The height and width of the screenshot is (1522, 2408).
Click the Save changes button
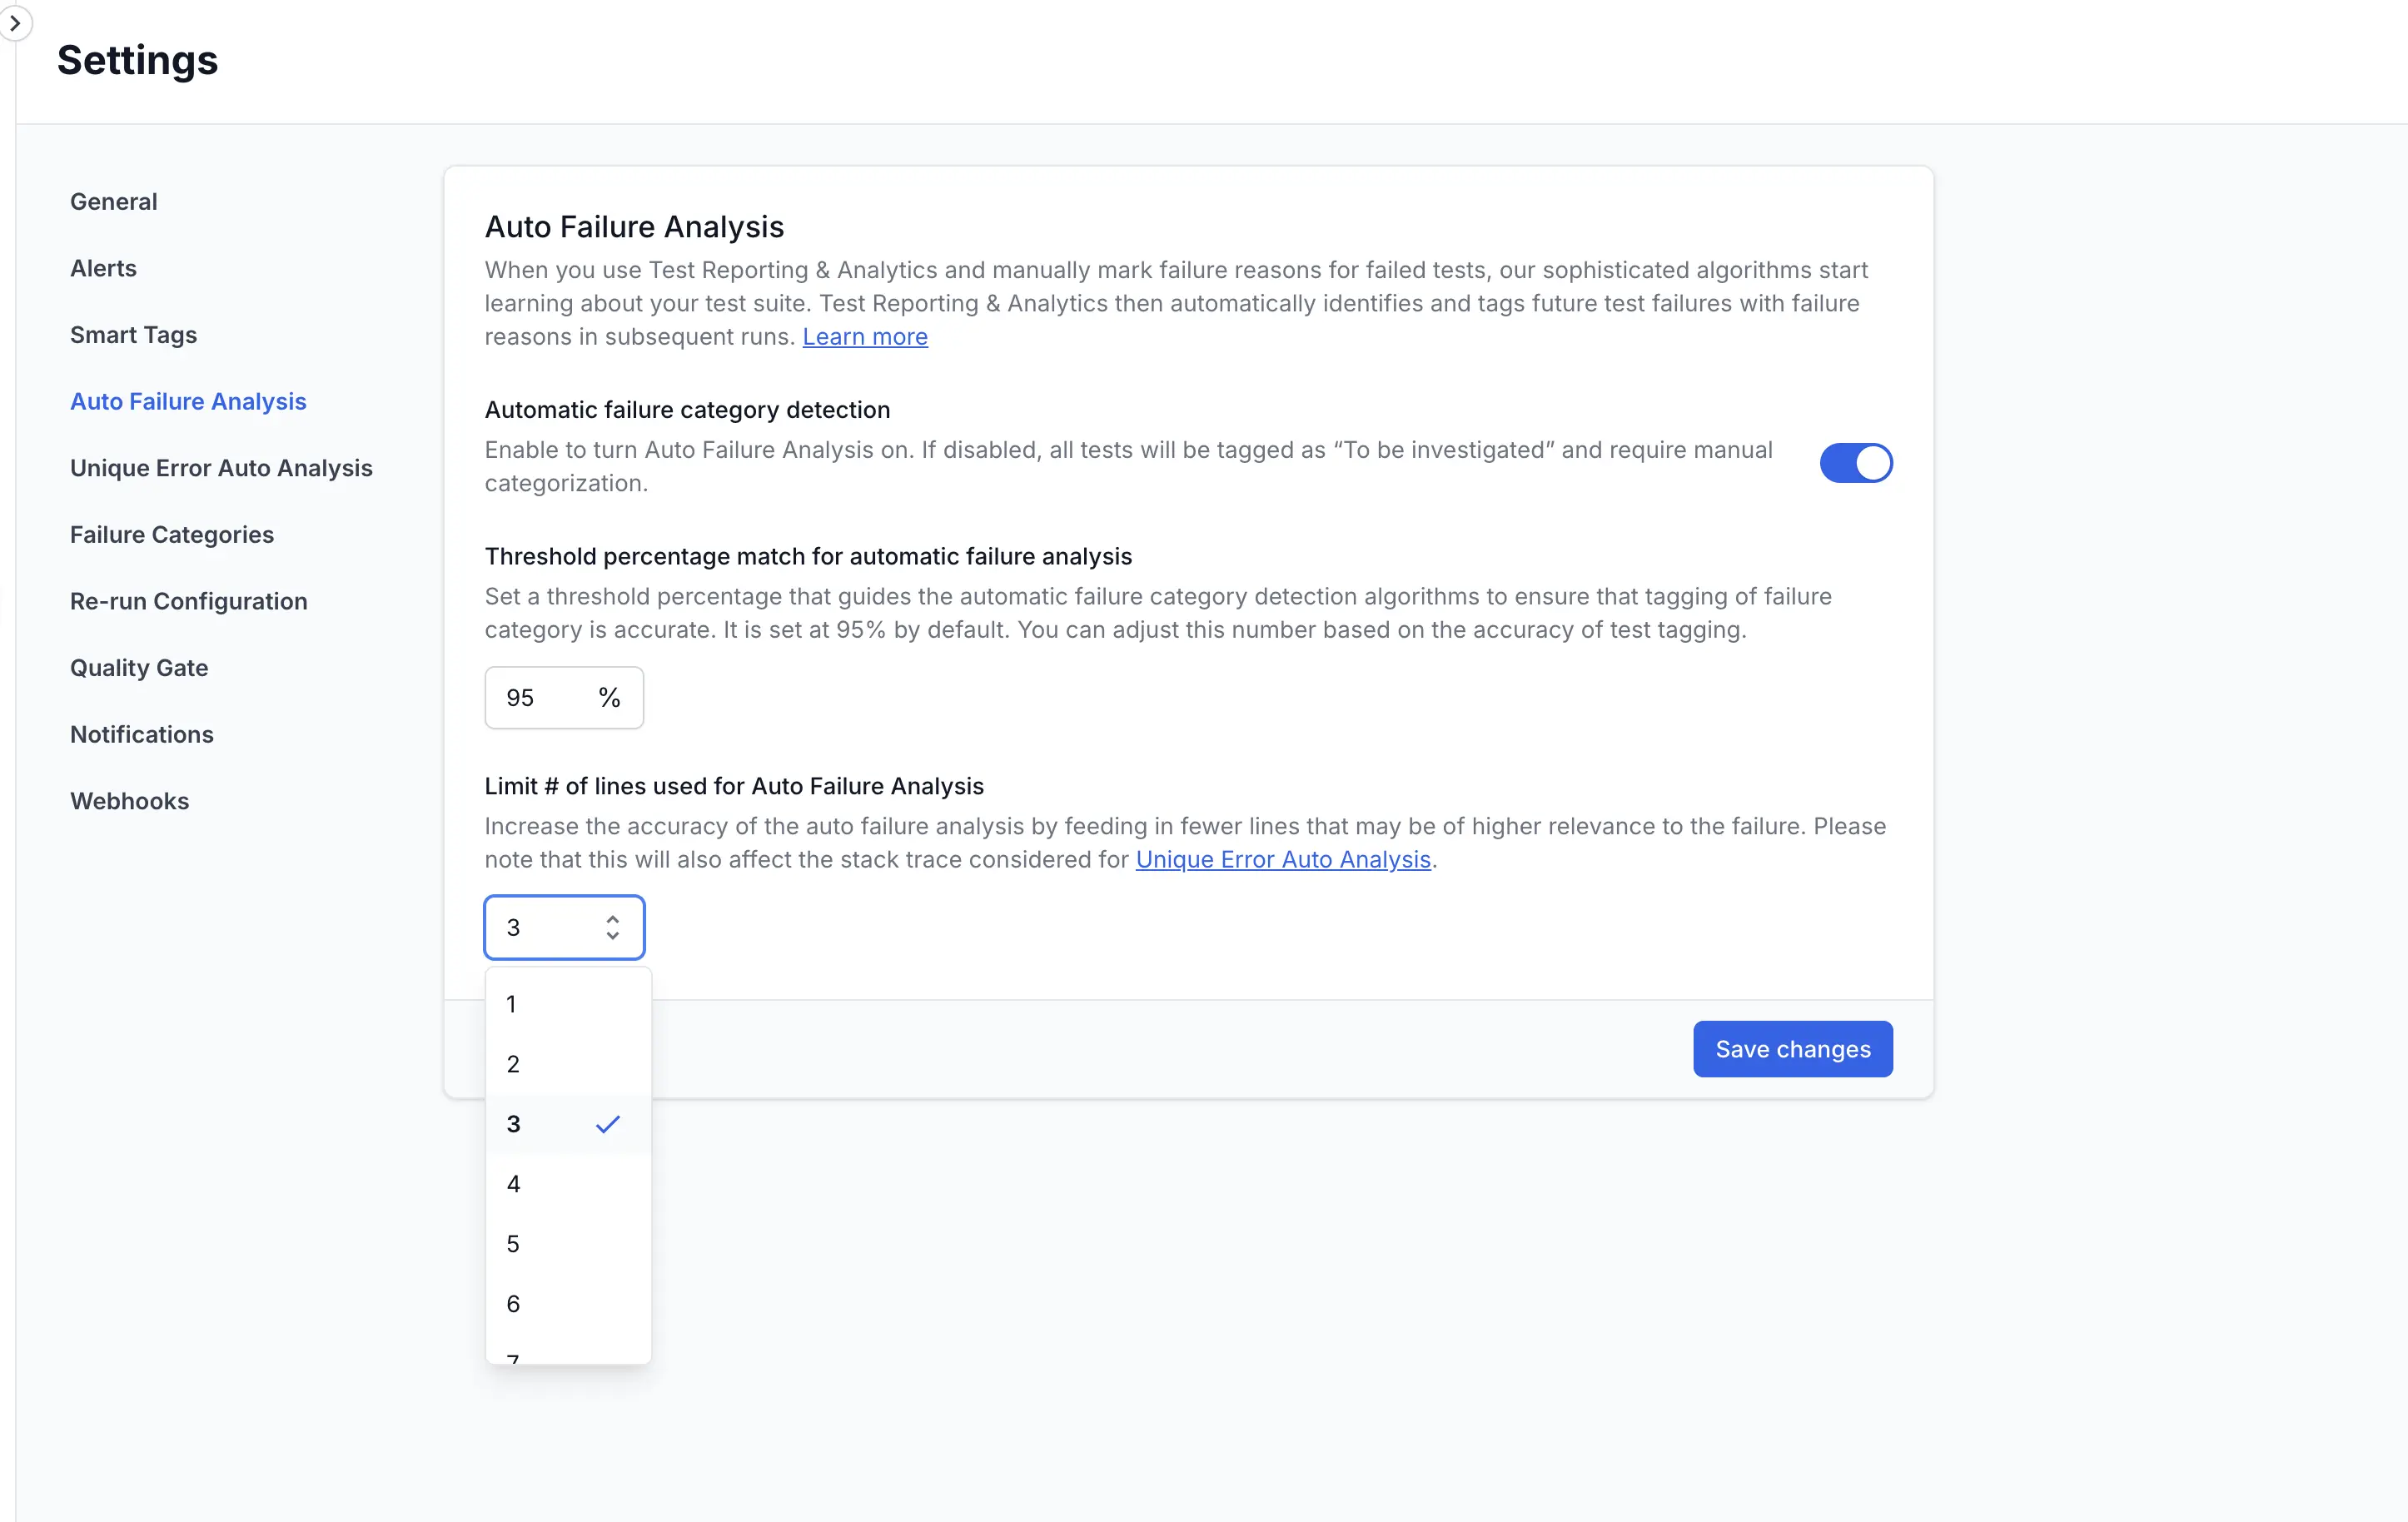[1792, 1049]
